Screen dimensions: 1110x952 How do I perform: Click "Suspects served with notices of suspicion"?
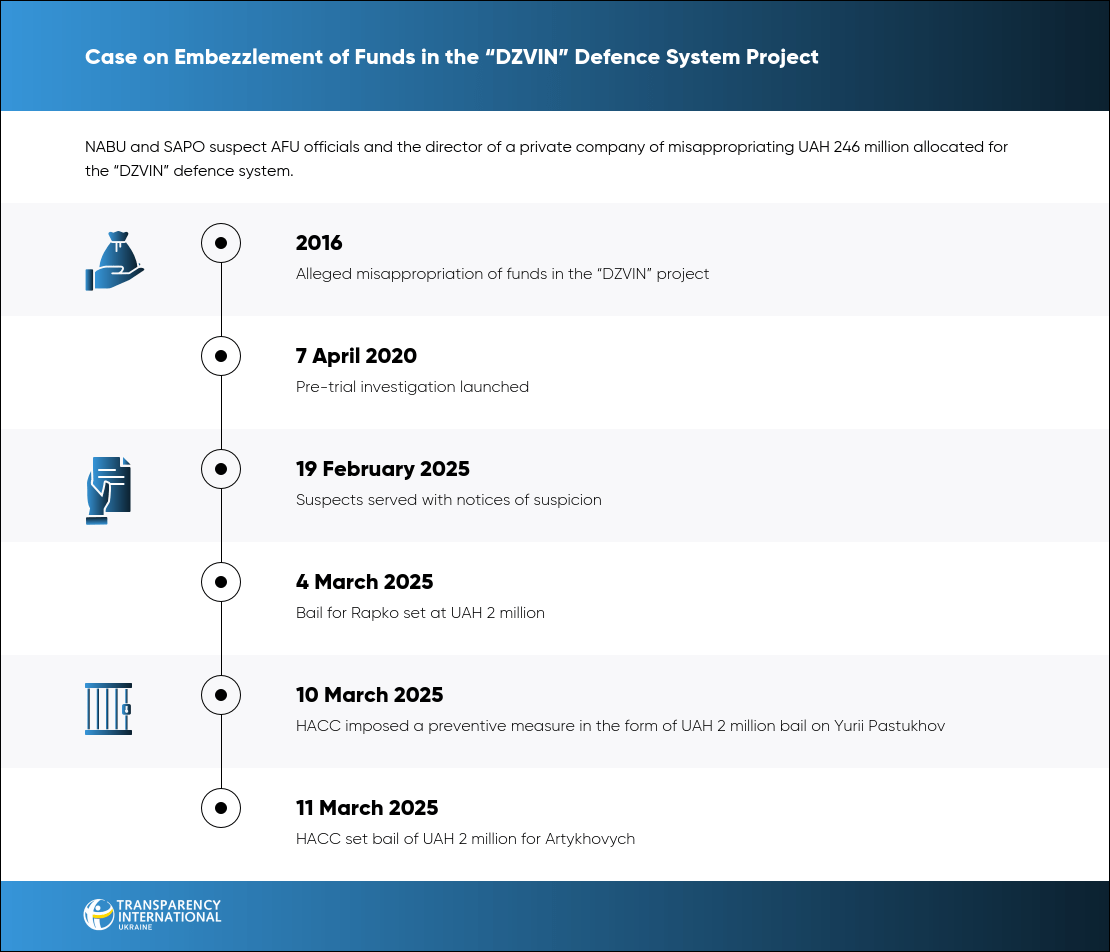(448, 500)
